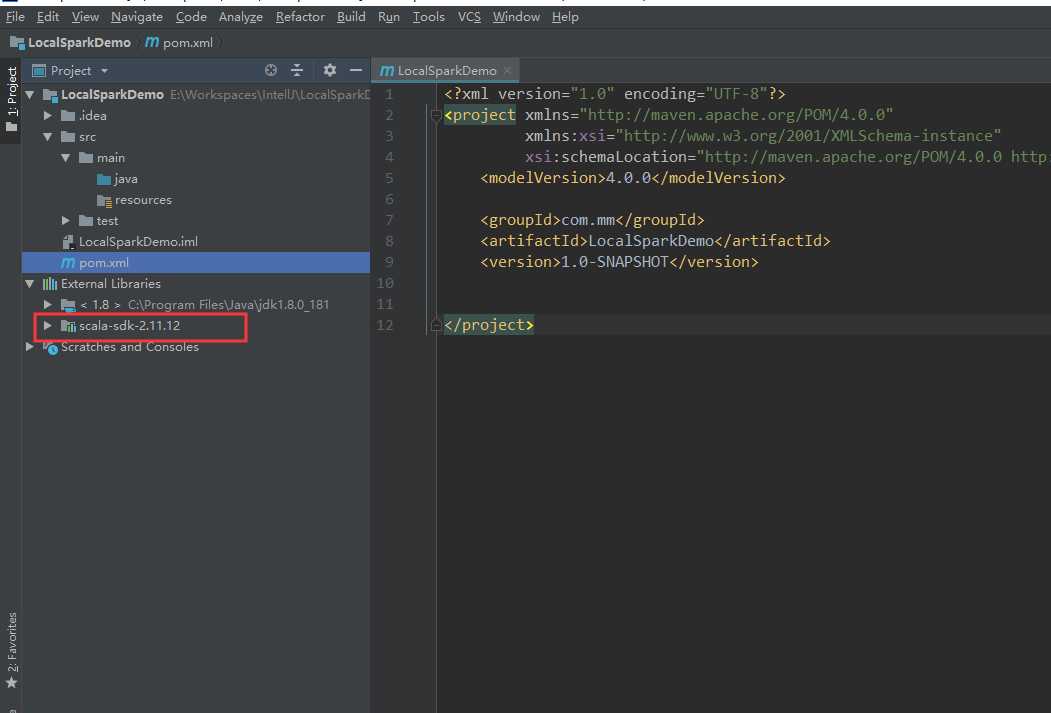Expand the JDK 1.8 library arrow
Image resolution: width=1051 pixels, height=713 pixels.
point(48,305)
